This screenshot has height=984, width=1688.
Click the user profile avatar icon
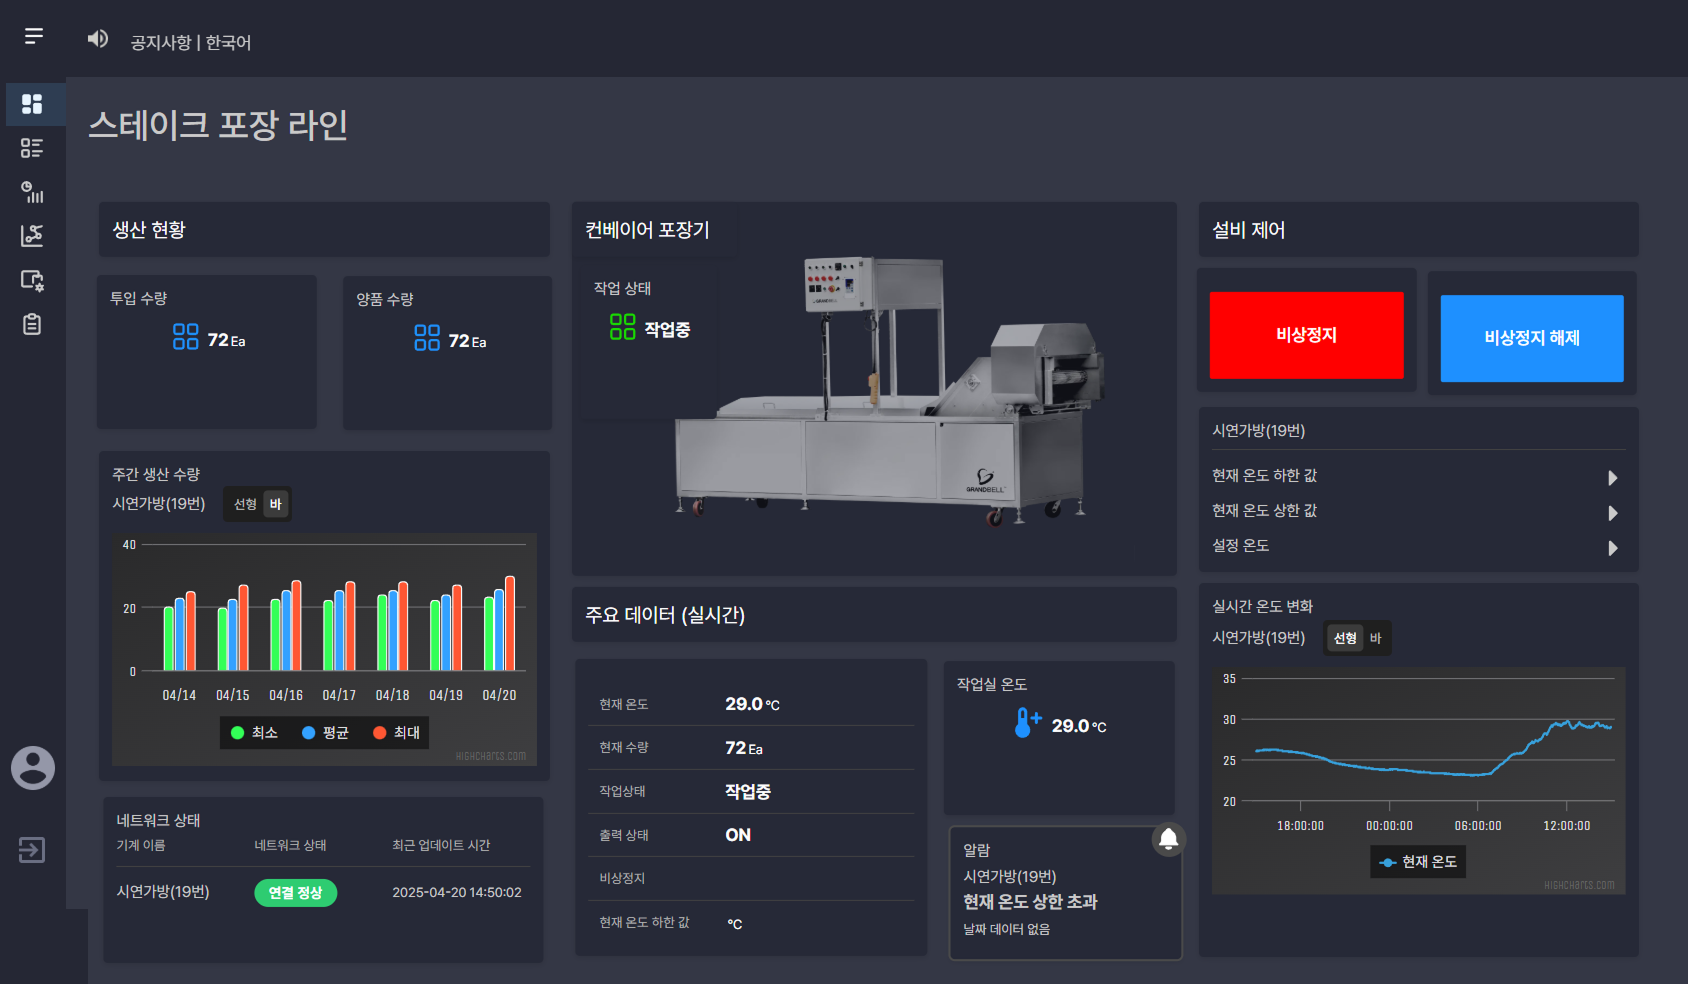(x=33, y=768)
